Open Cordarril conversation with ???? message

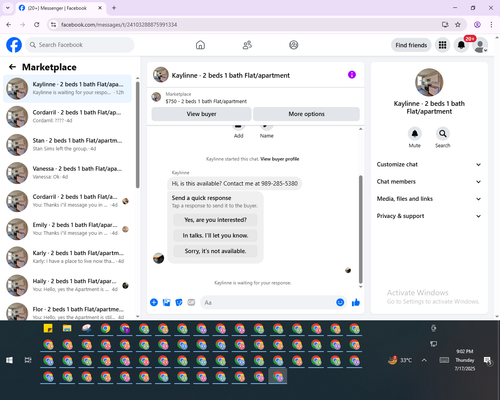coord(67,117)
